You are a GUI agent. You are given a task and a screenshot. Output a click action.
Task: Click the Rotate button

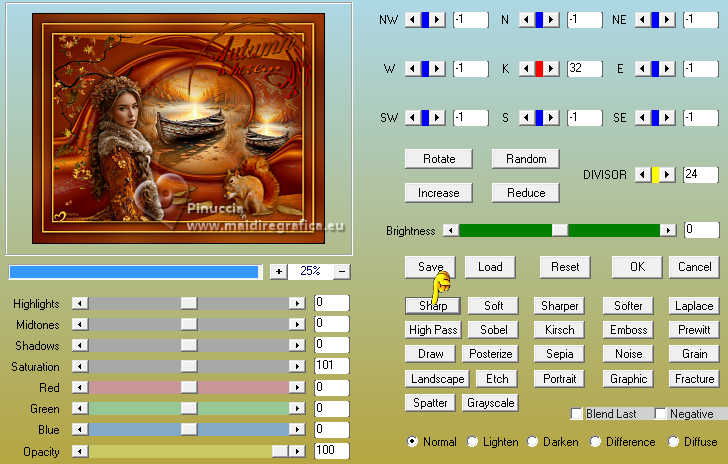(x=439, y=159)
